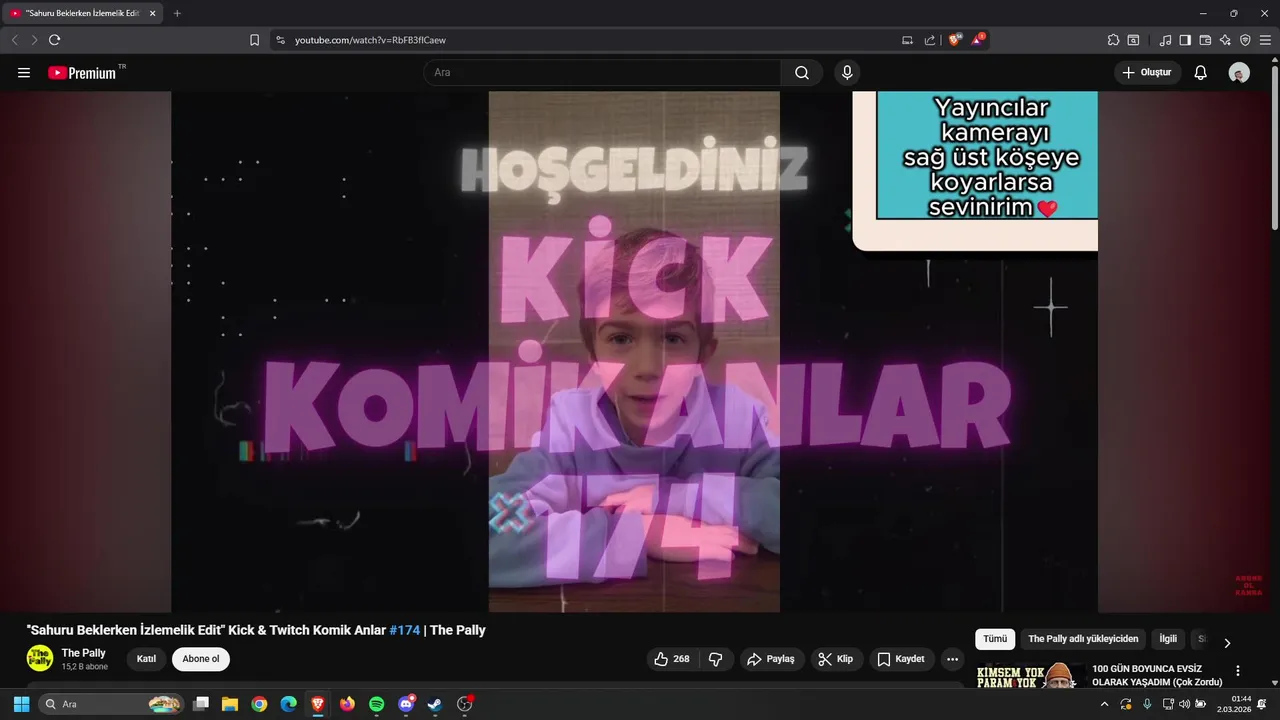
Task: Open the recommended video thumbnail
Action: coord(1031,675)
